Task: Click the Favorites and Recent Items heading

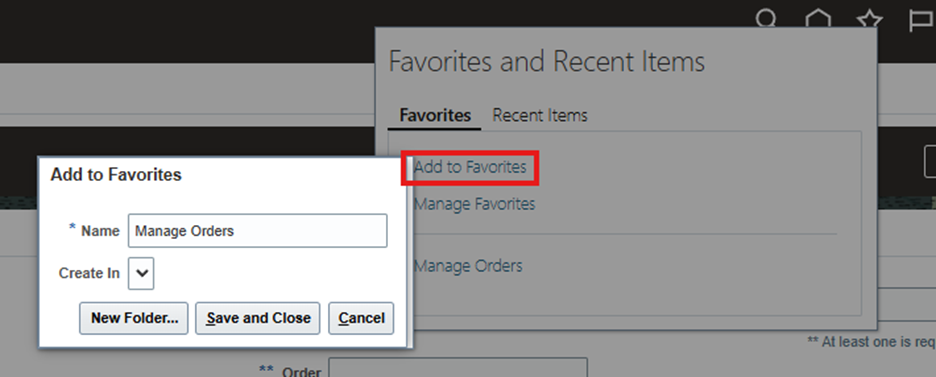Action: [546, 61]
